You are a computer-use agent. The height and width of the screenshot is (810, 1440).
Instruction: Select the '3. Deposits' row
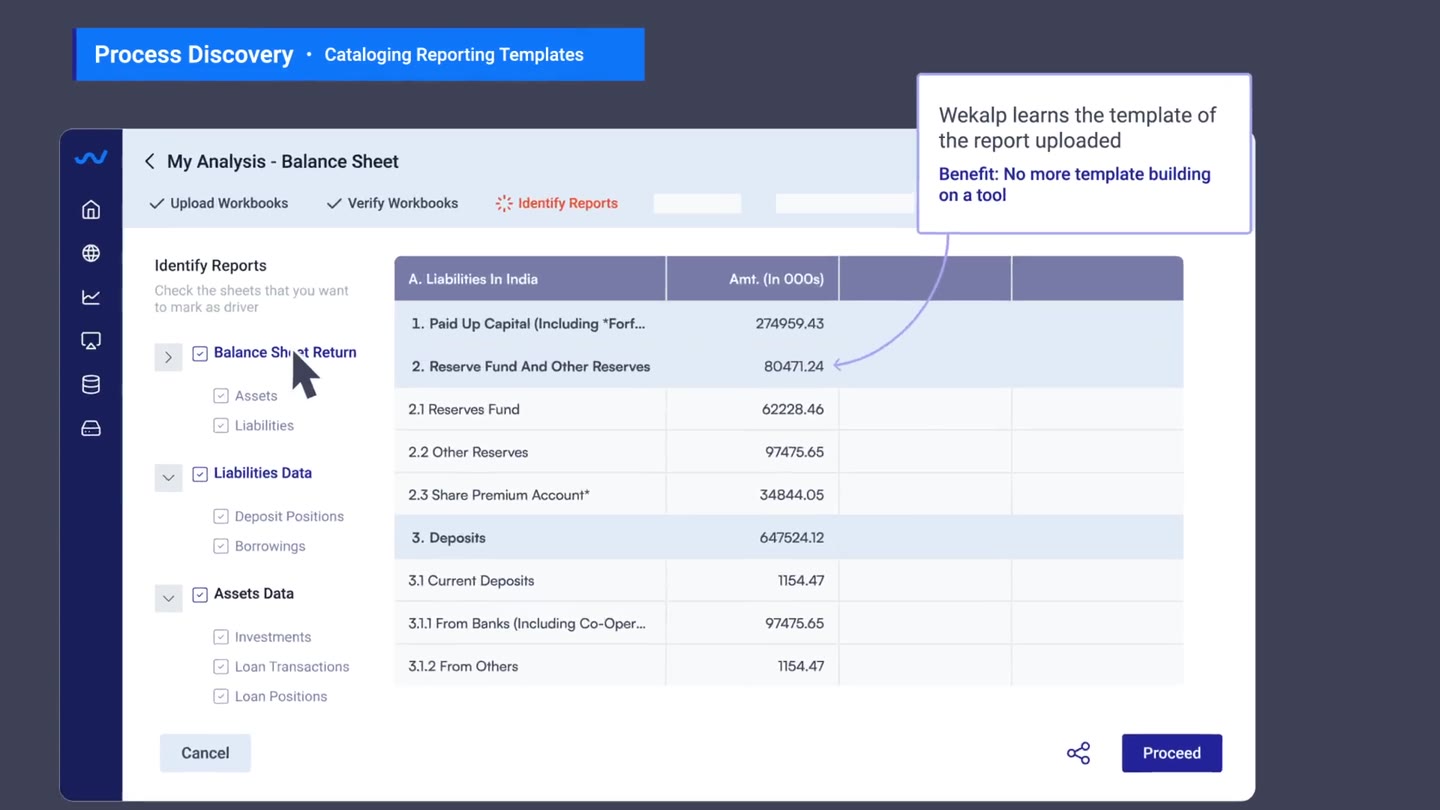[789, 538]
